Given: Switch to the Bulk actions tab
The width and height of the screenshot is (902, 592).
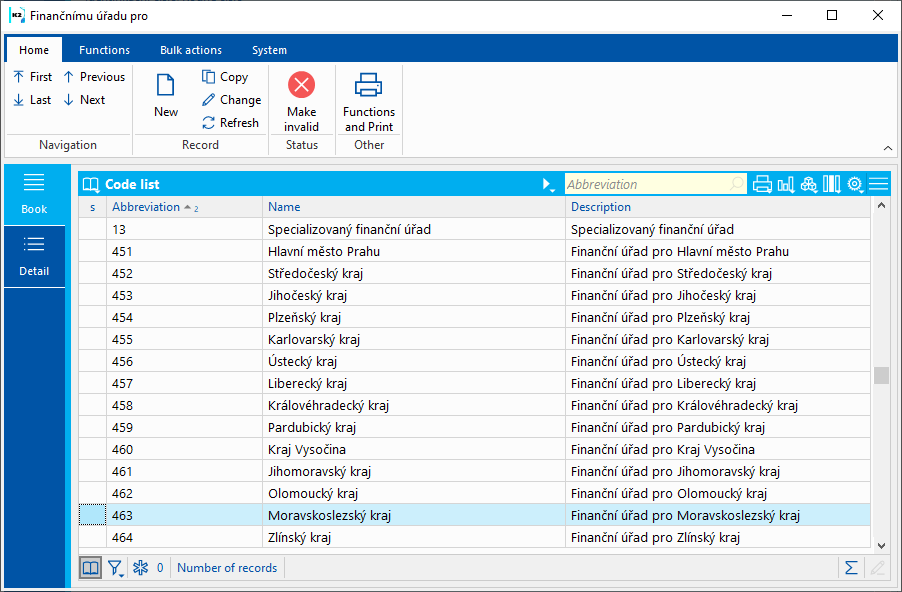Looking at the screenshot, I should pos(191,50).
